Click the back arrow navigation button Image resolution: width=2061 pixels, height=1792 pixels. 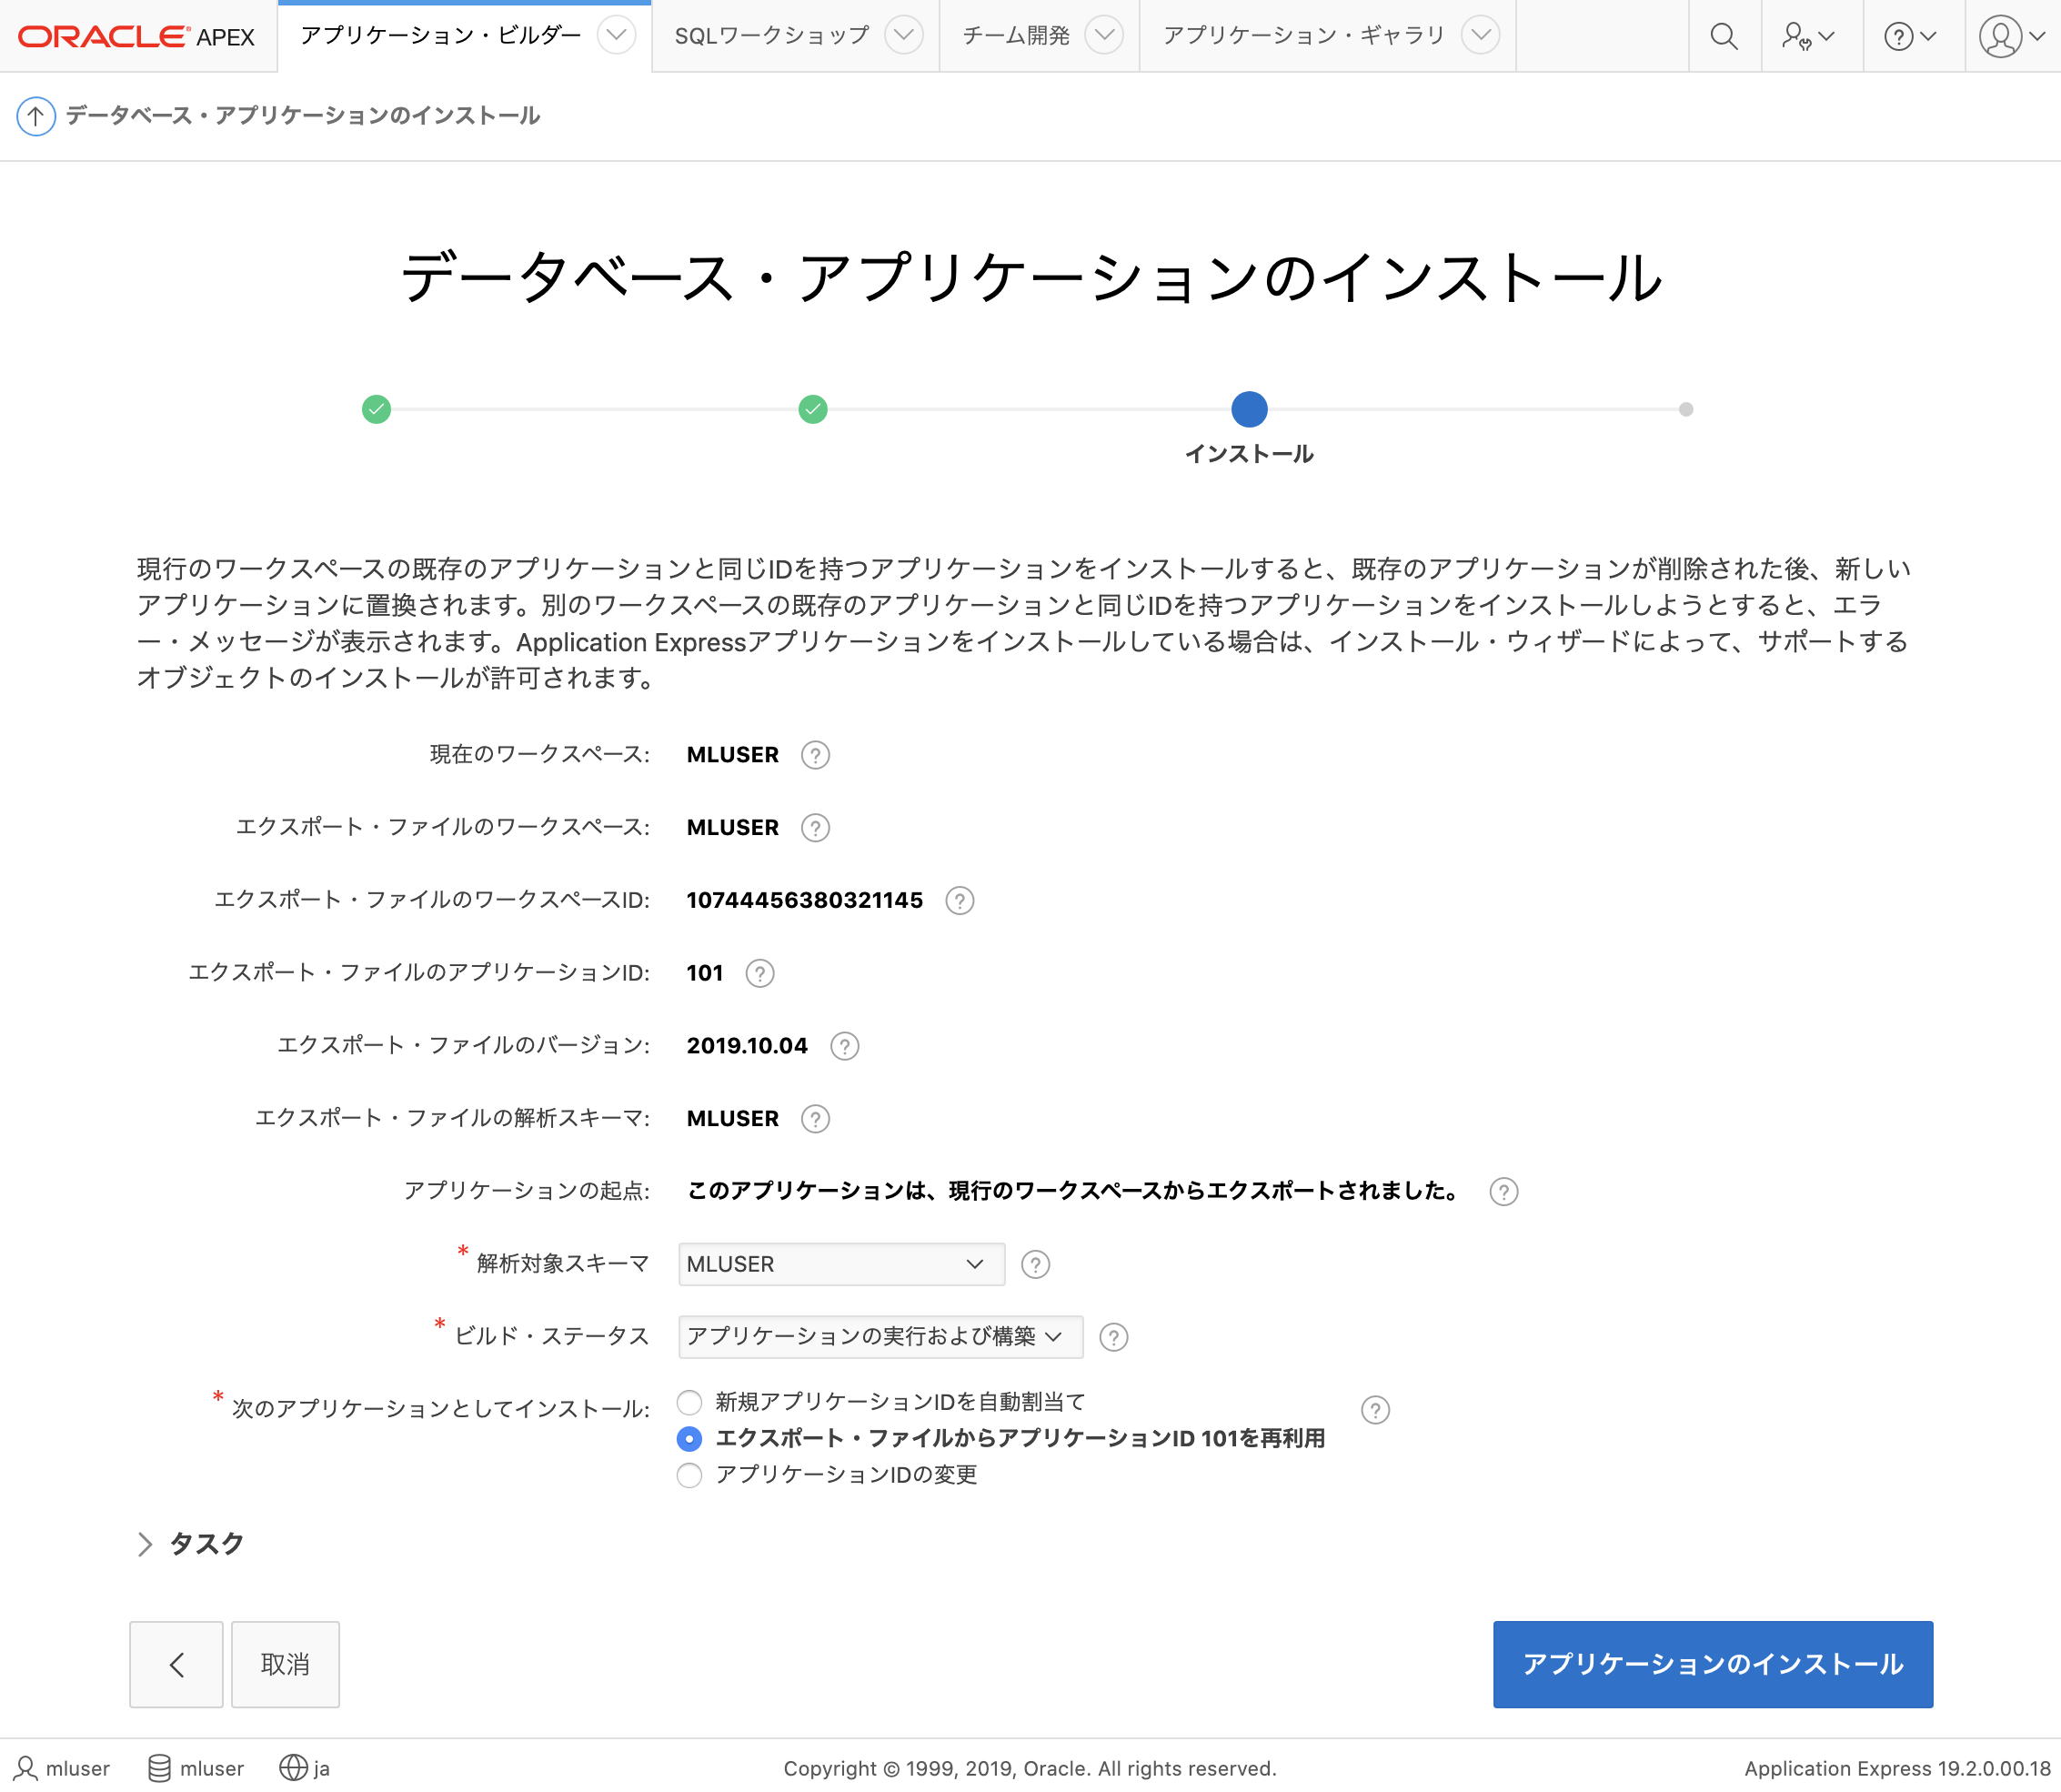point(176,1664)
